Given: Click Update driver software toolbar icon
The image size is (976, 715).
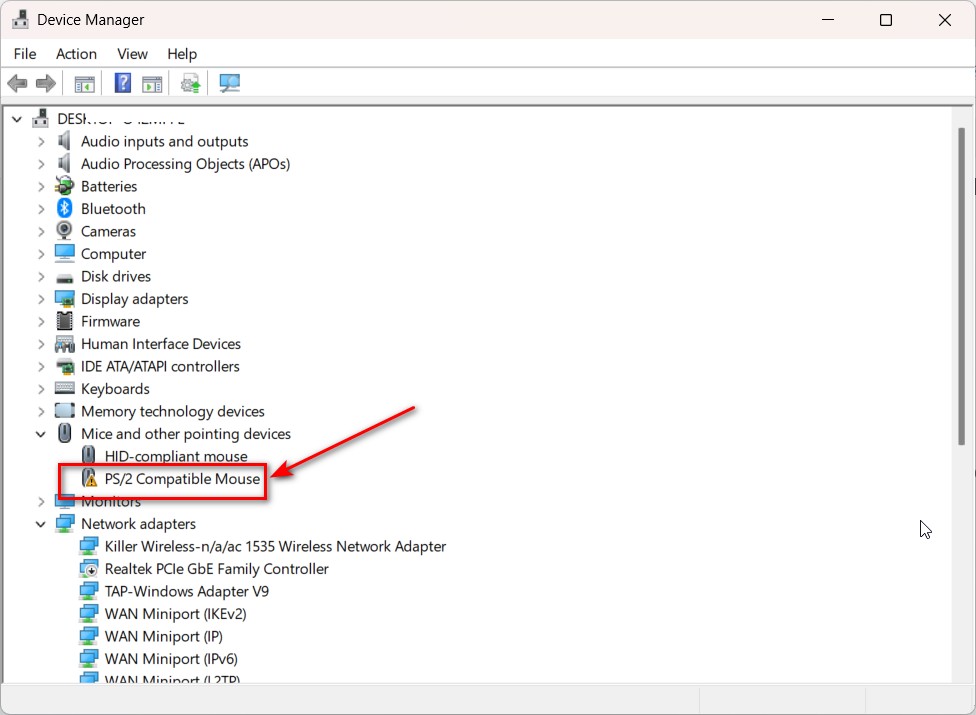Looking at the screenshot, I should 190,83.
